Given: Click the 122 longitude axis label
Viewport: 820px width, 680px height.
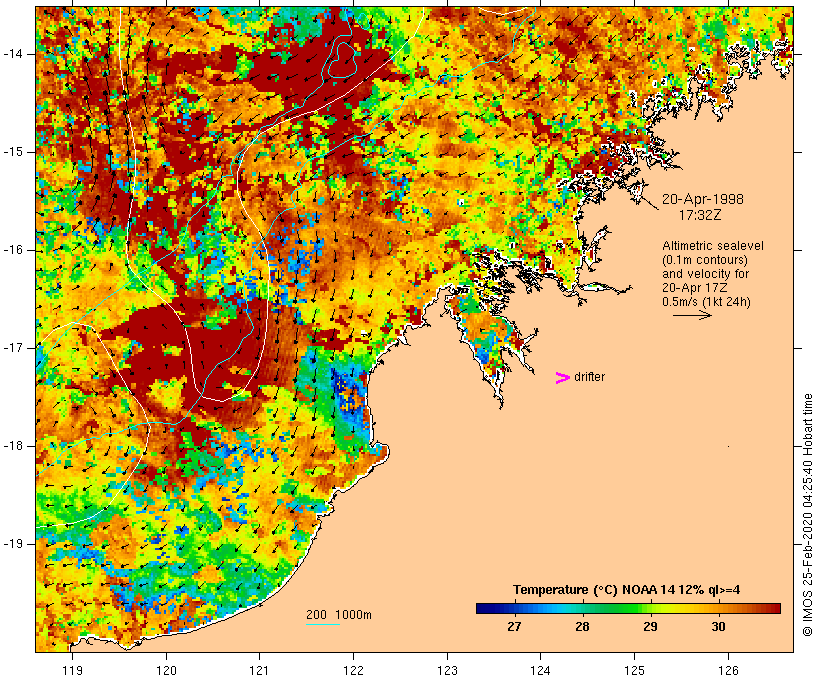Looking at the screenshot, I should (354, 670).
